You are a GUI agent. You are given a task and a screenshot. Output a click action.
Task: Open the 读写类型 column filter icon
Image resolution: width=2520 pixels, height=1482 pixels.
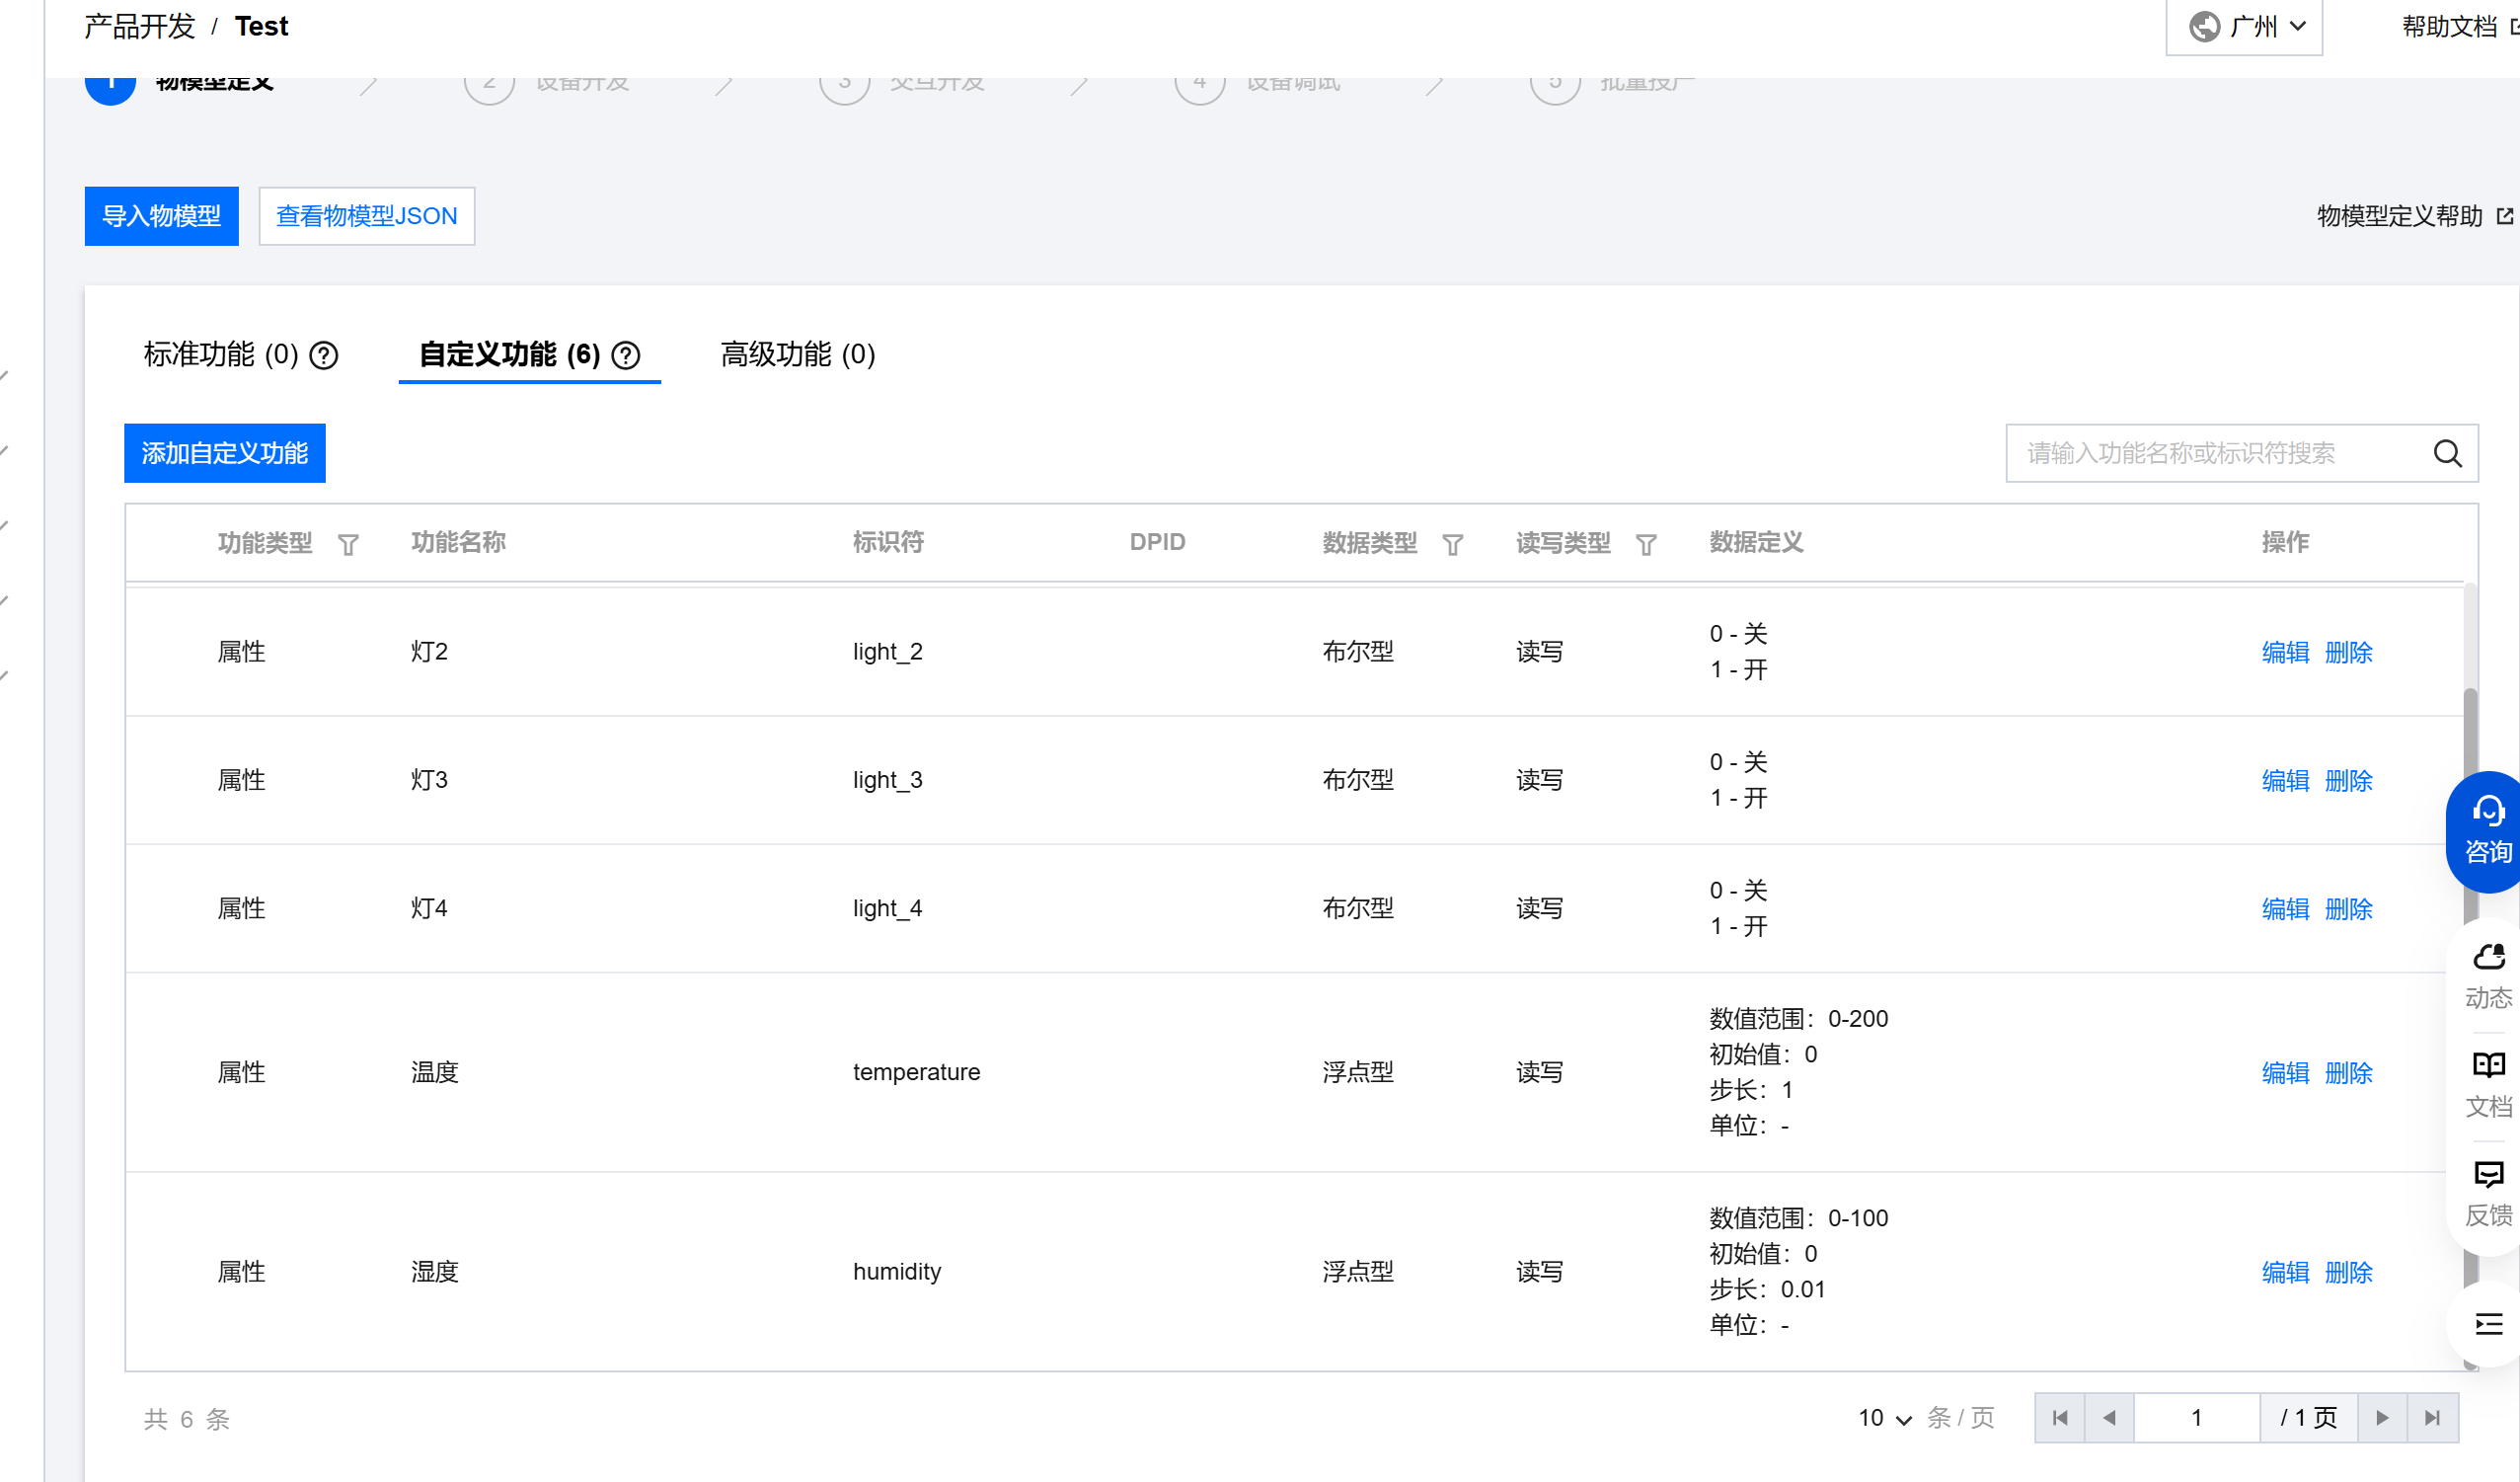1645,545
